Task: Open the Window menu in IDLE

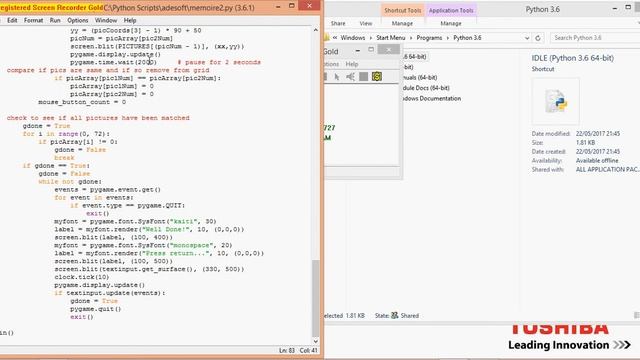Action: (106, 20)
